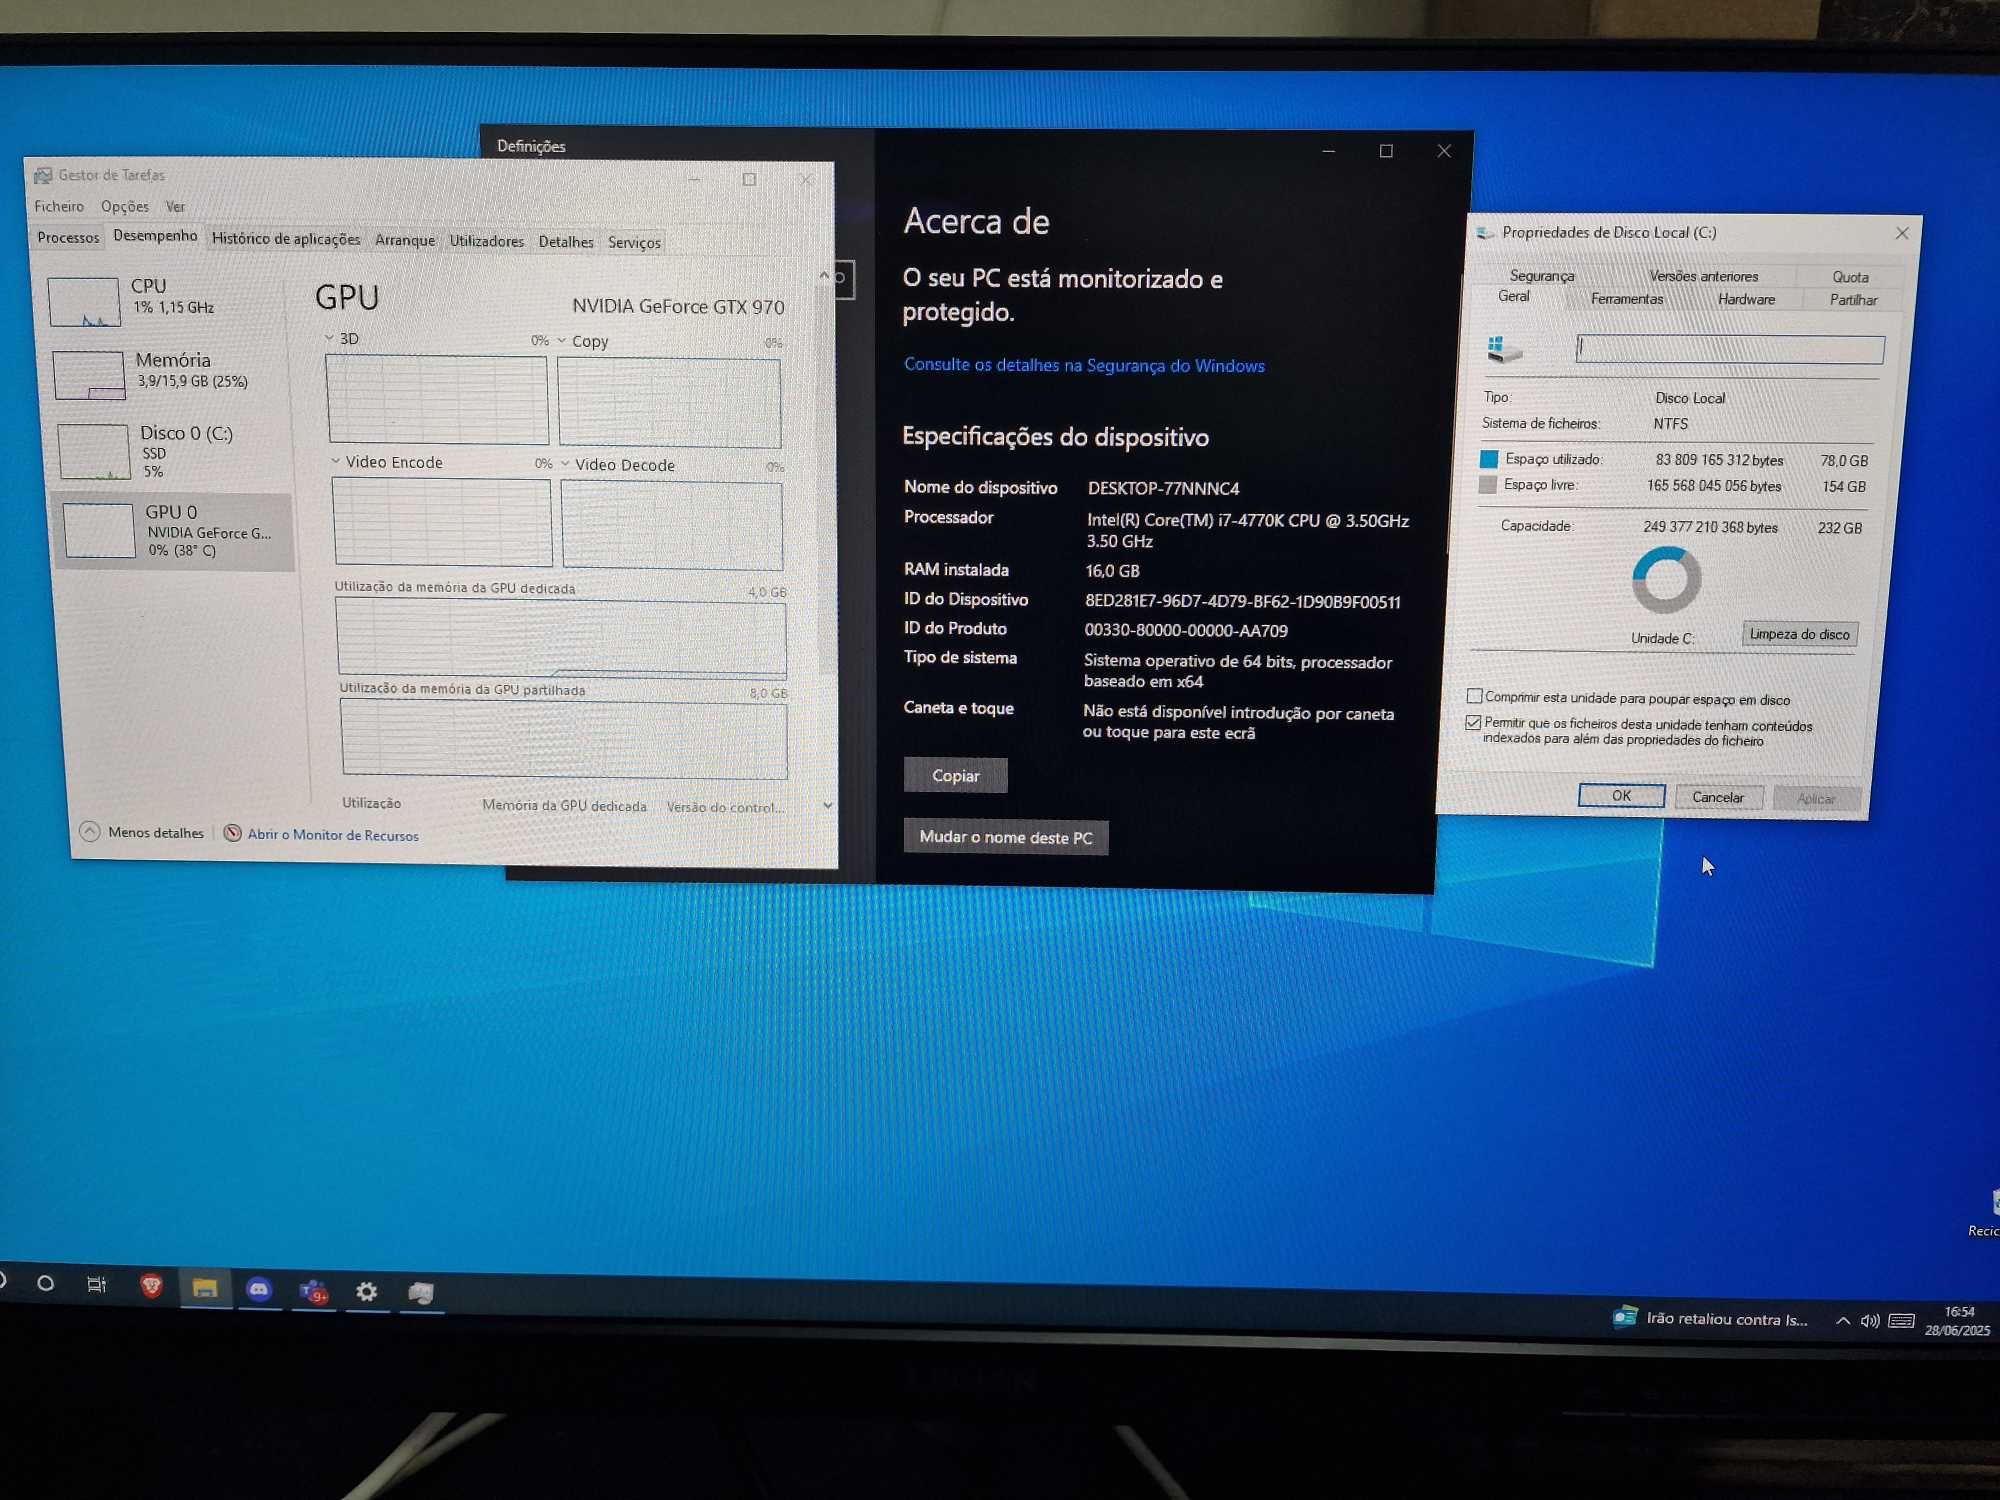
Task: Open the Cortana circle icon on taskbar
Action: click(45, 1283)
